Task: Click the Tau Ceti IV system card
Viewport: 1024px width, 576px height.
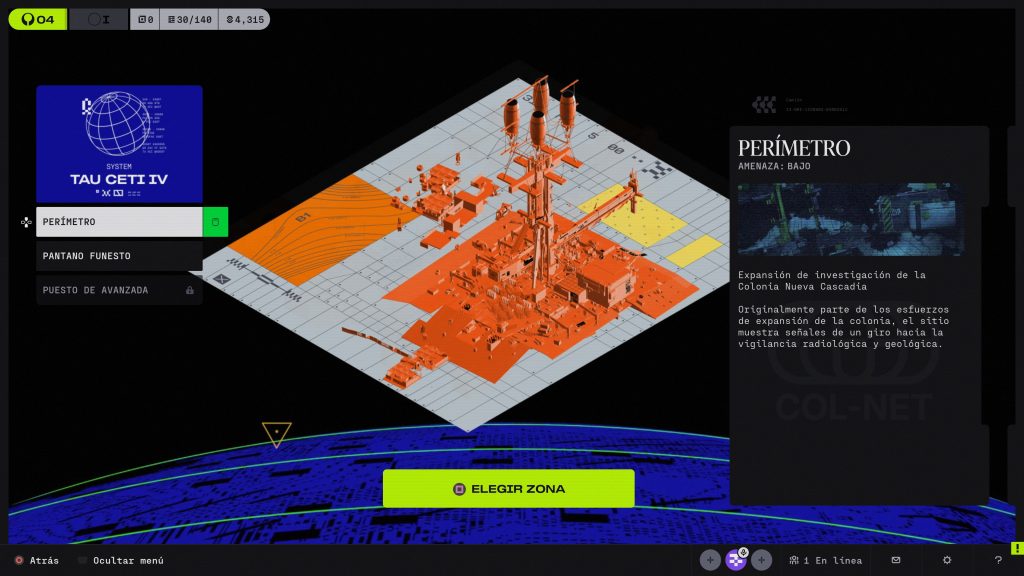Action: click(x=119, y=144)
